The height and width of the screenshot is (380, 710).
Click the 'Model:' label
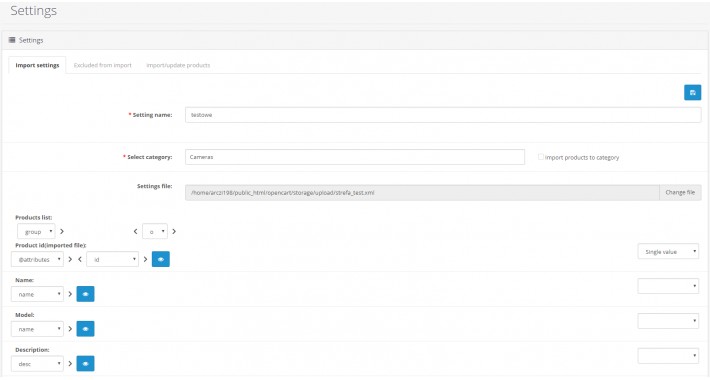click(25, 315)
